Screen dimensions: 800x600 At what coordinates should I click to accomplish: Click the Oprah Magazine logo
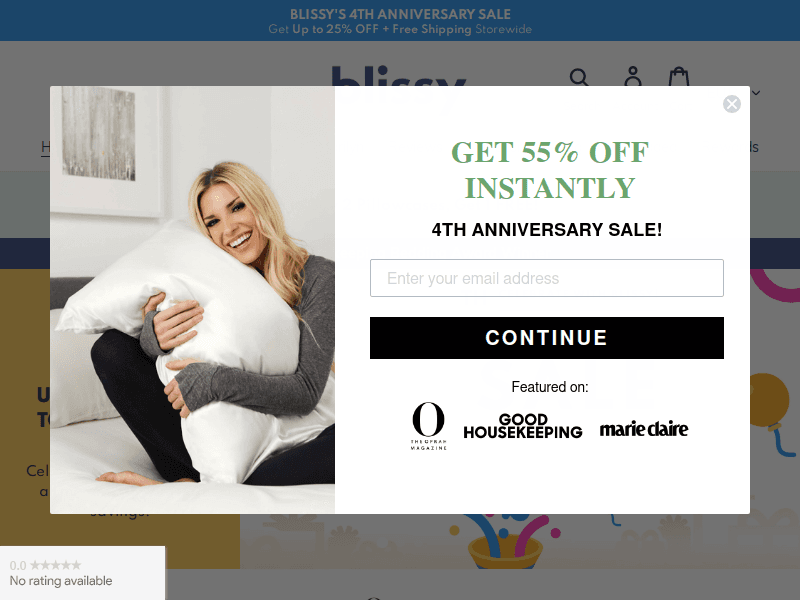coord(429,426)
